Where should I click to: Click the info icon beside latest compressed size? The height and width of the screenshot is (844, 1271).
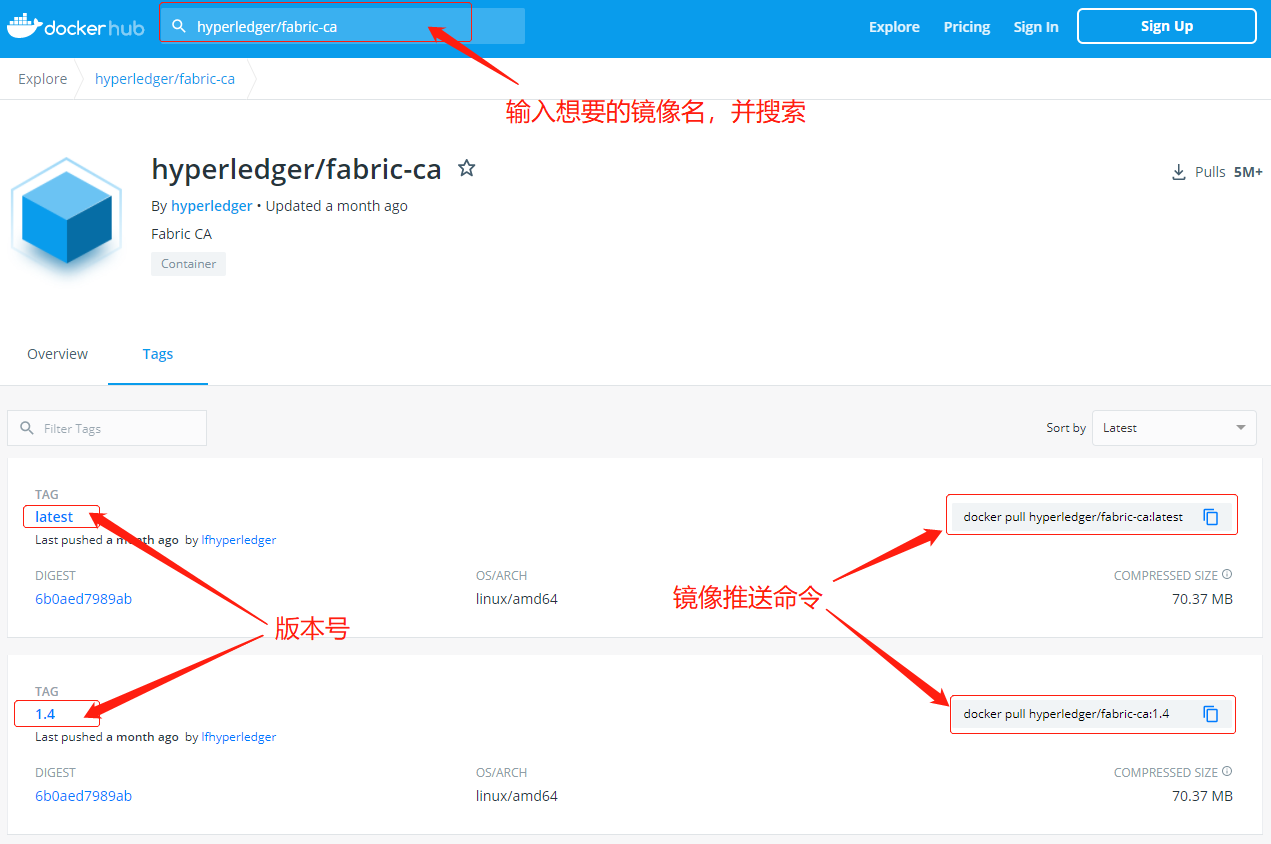click(x=1227, y=575)
